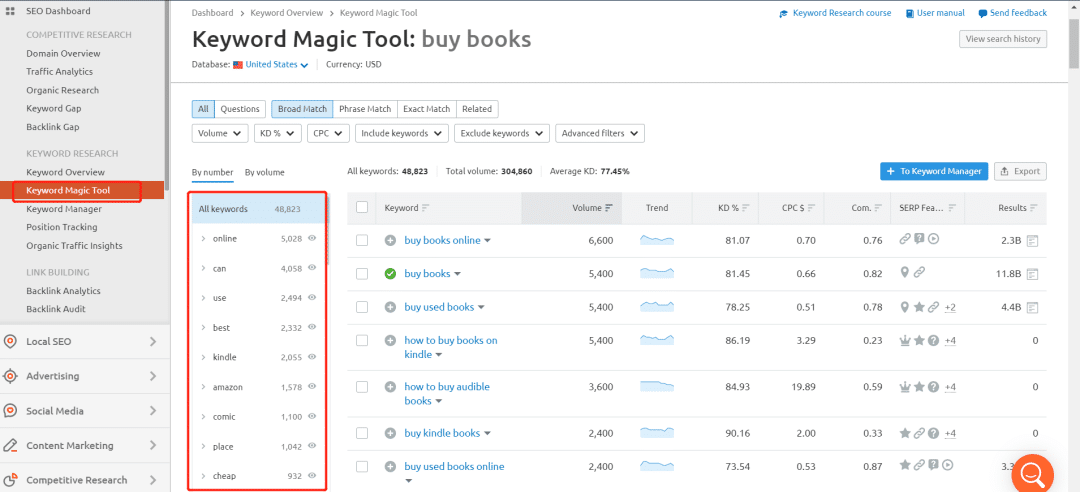Tick the select-all checkbox in table header

click(x=362, y=208)
